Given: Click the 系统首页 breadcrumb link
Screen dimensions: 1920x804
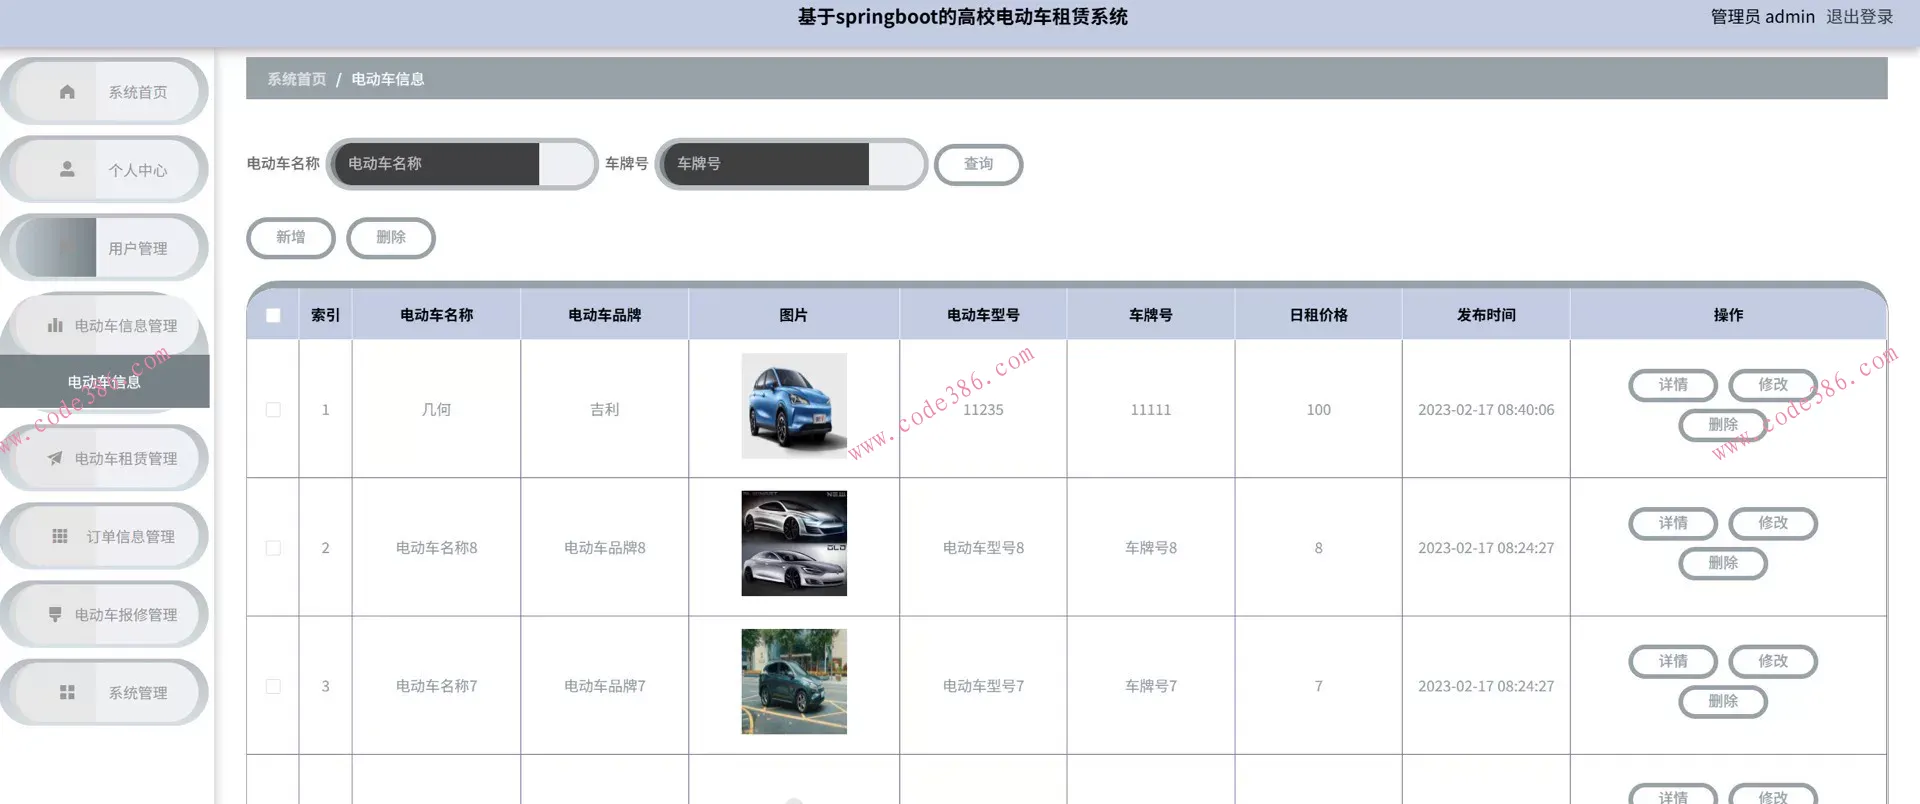Looking at the screenshot, I should tap(297, 79).
